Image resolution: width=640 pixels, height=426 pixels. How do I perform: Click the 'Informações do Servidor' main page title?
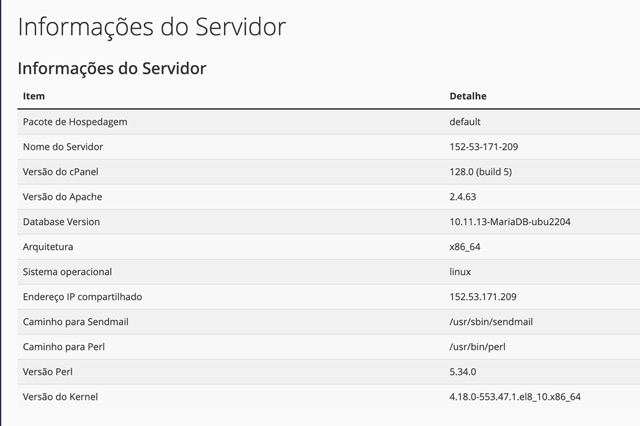152,27
